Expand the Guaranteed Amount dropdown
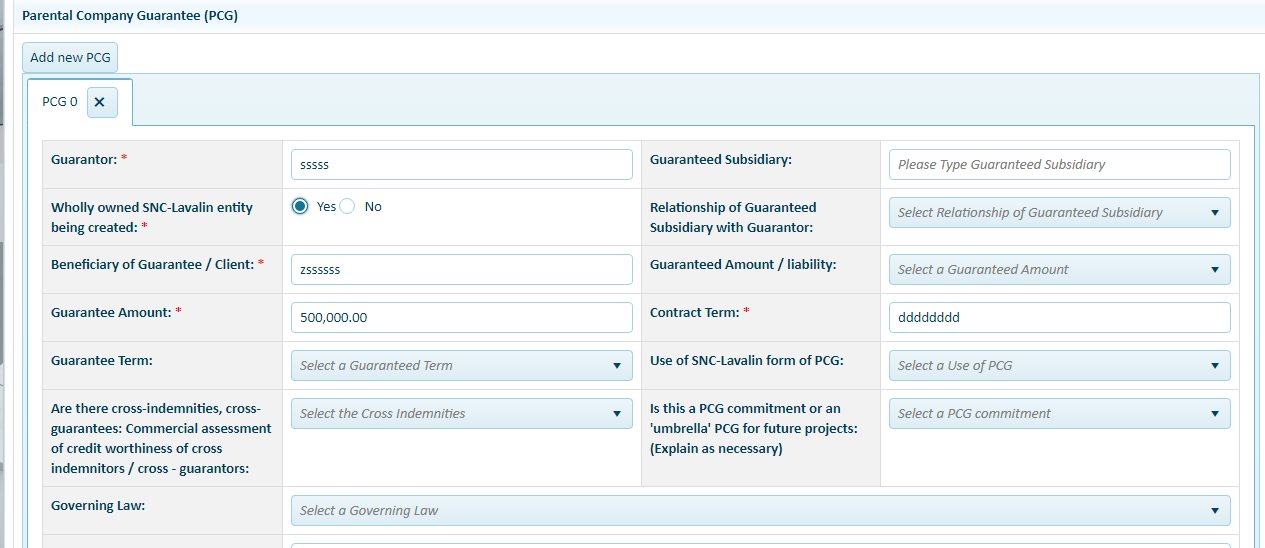 (1058, 270)
